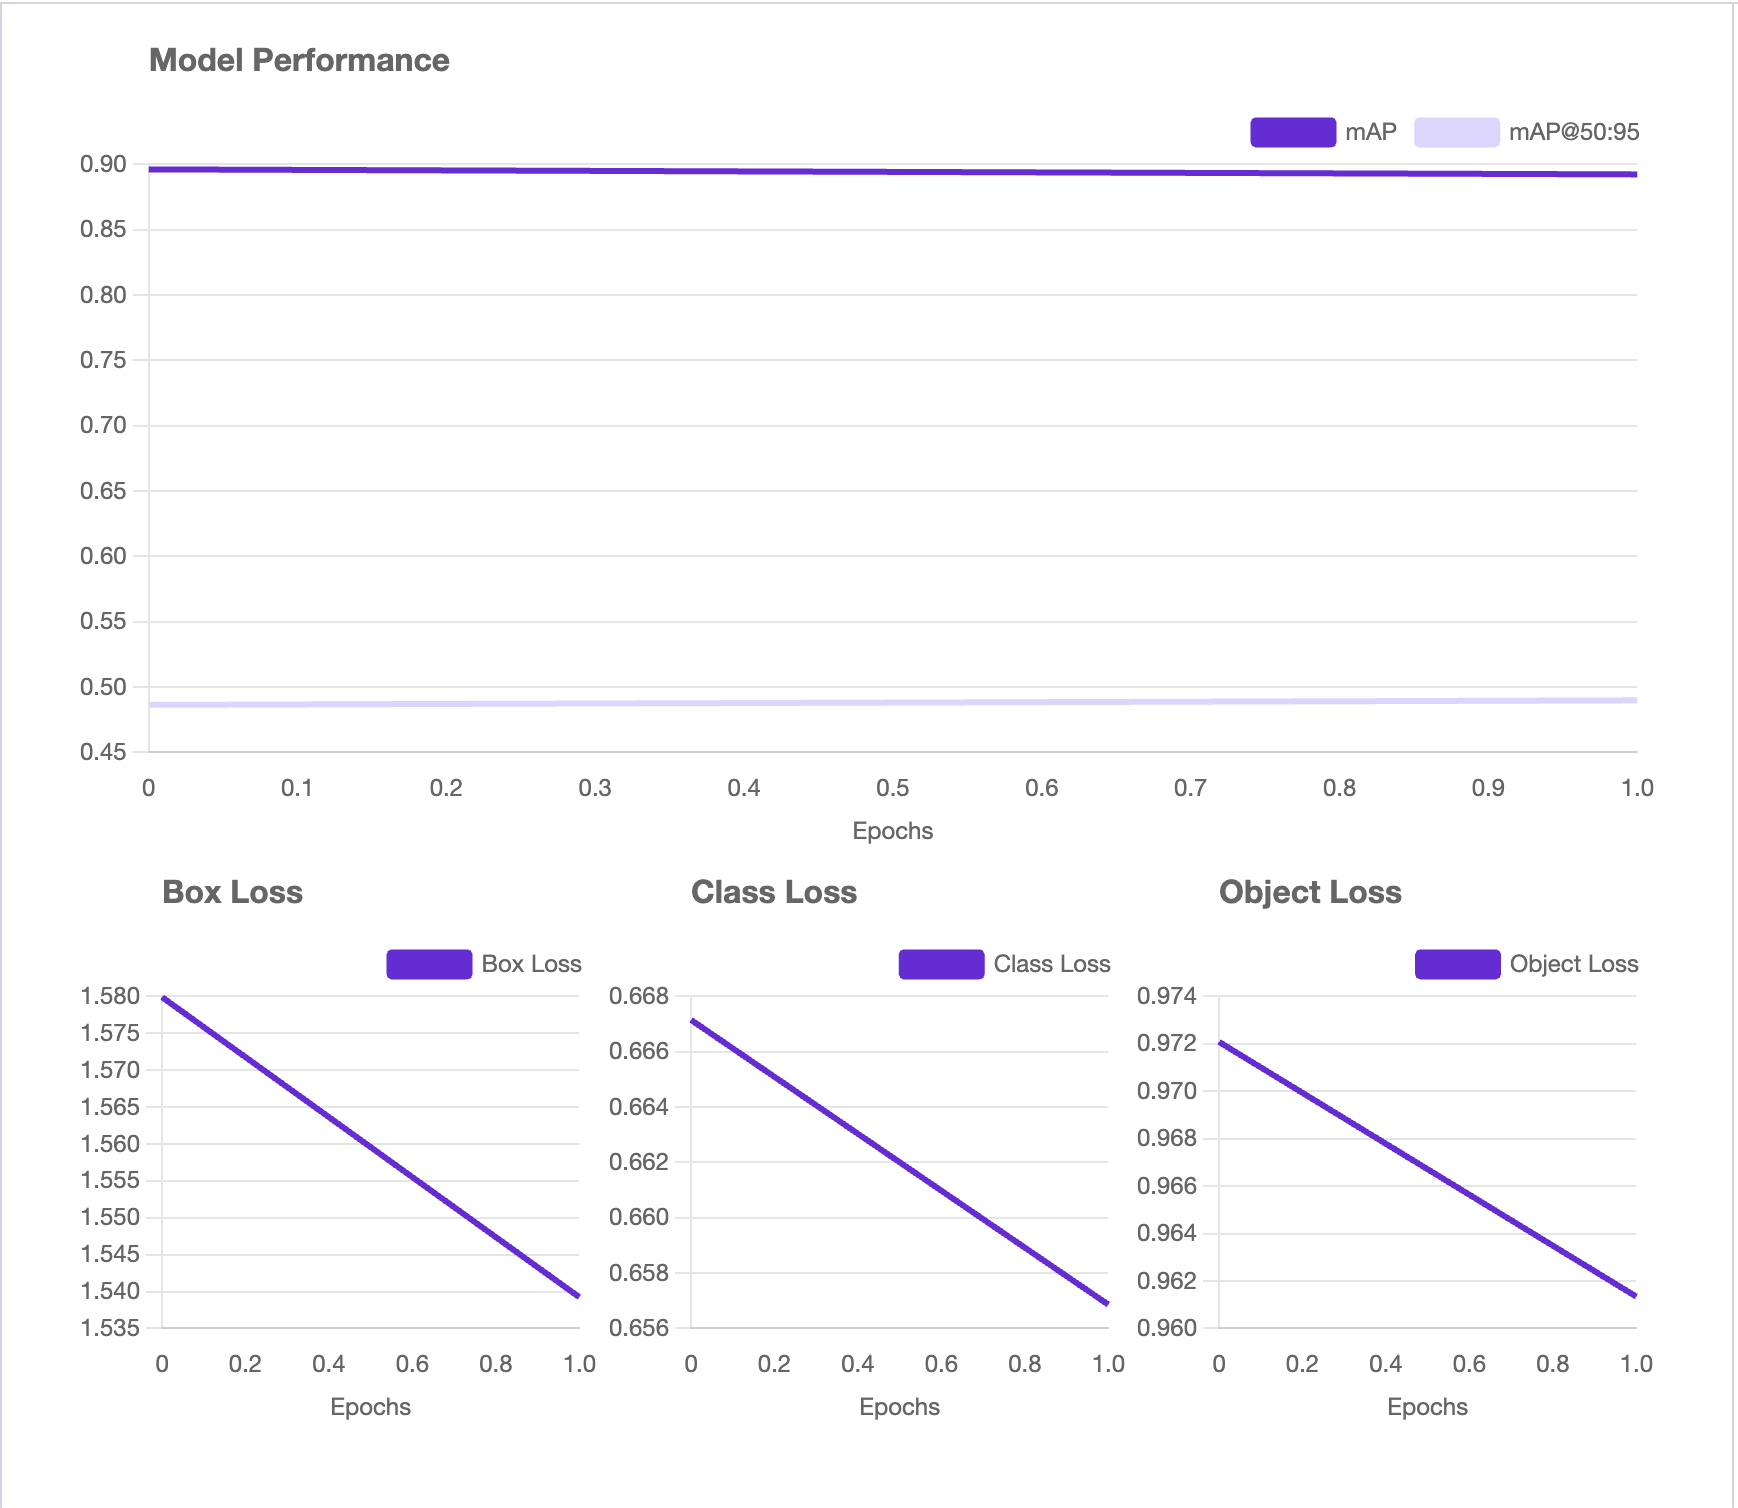1738x1508 pixels.
Task: Click the Class Loss chart heading
Action: 773,892
